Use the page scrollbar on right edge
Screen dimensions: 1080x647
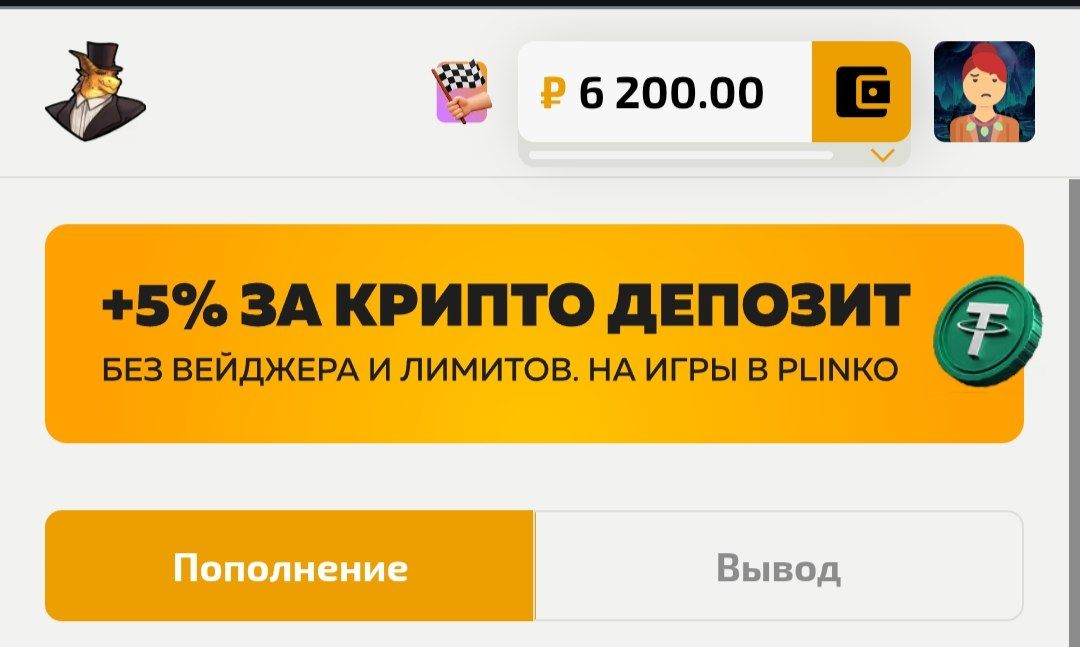click(x=1074, y=412)
